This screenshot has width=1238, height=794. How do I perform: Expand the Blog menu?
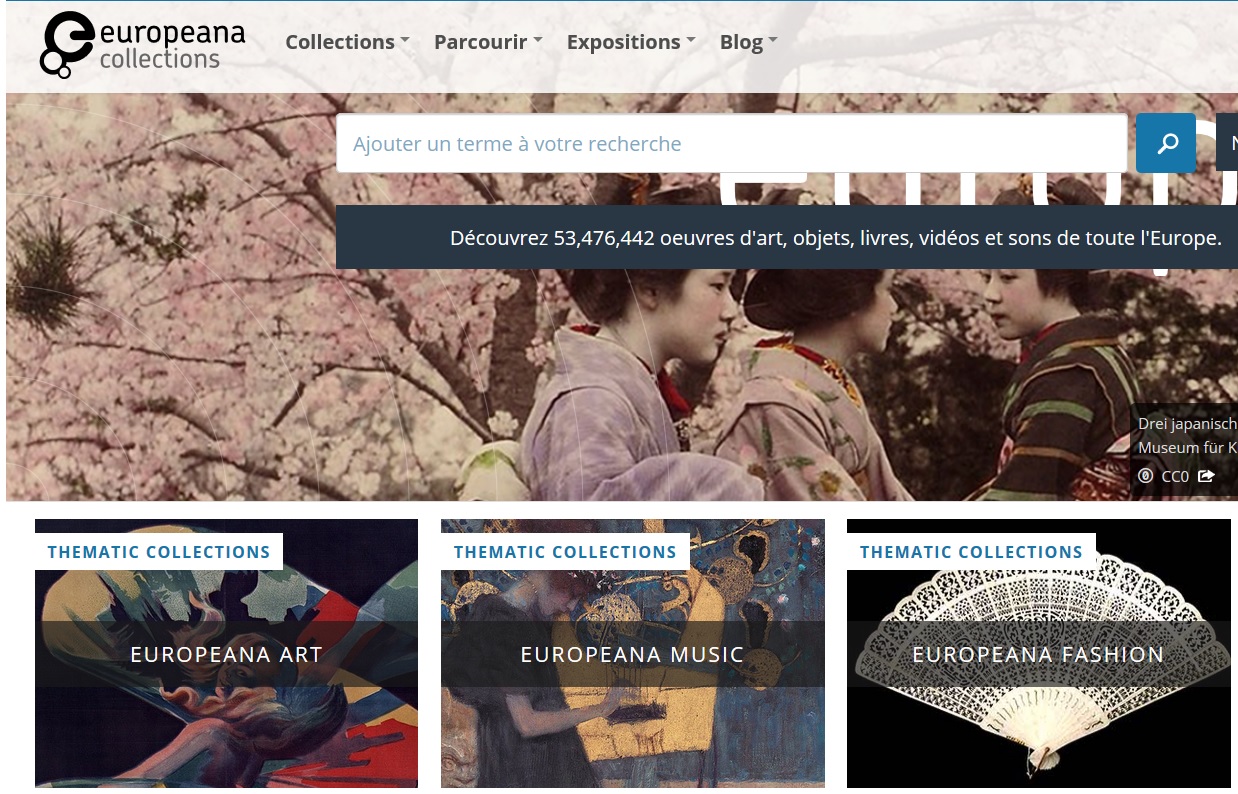748,42
